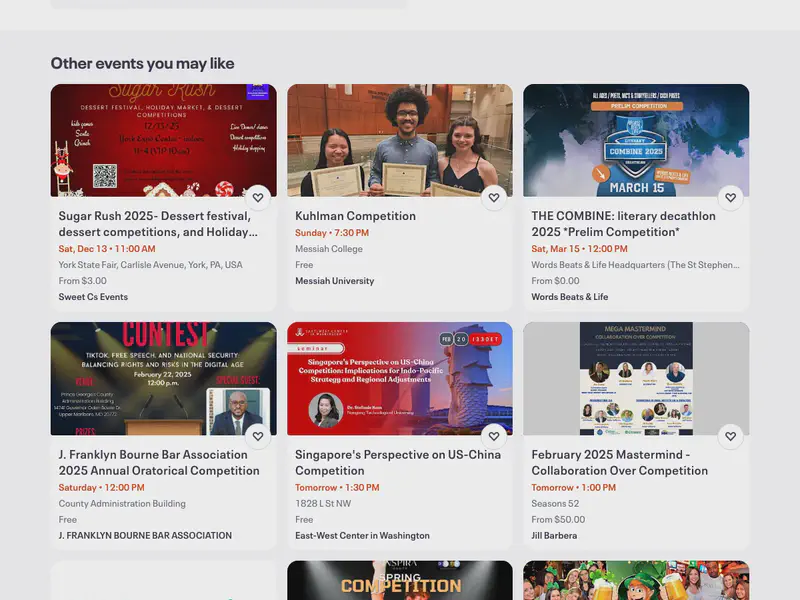Viewport: 800px width, 600px height.
Task: Favorite THE COMBINE literary decathlon event
Action: pos(731,197)
